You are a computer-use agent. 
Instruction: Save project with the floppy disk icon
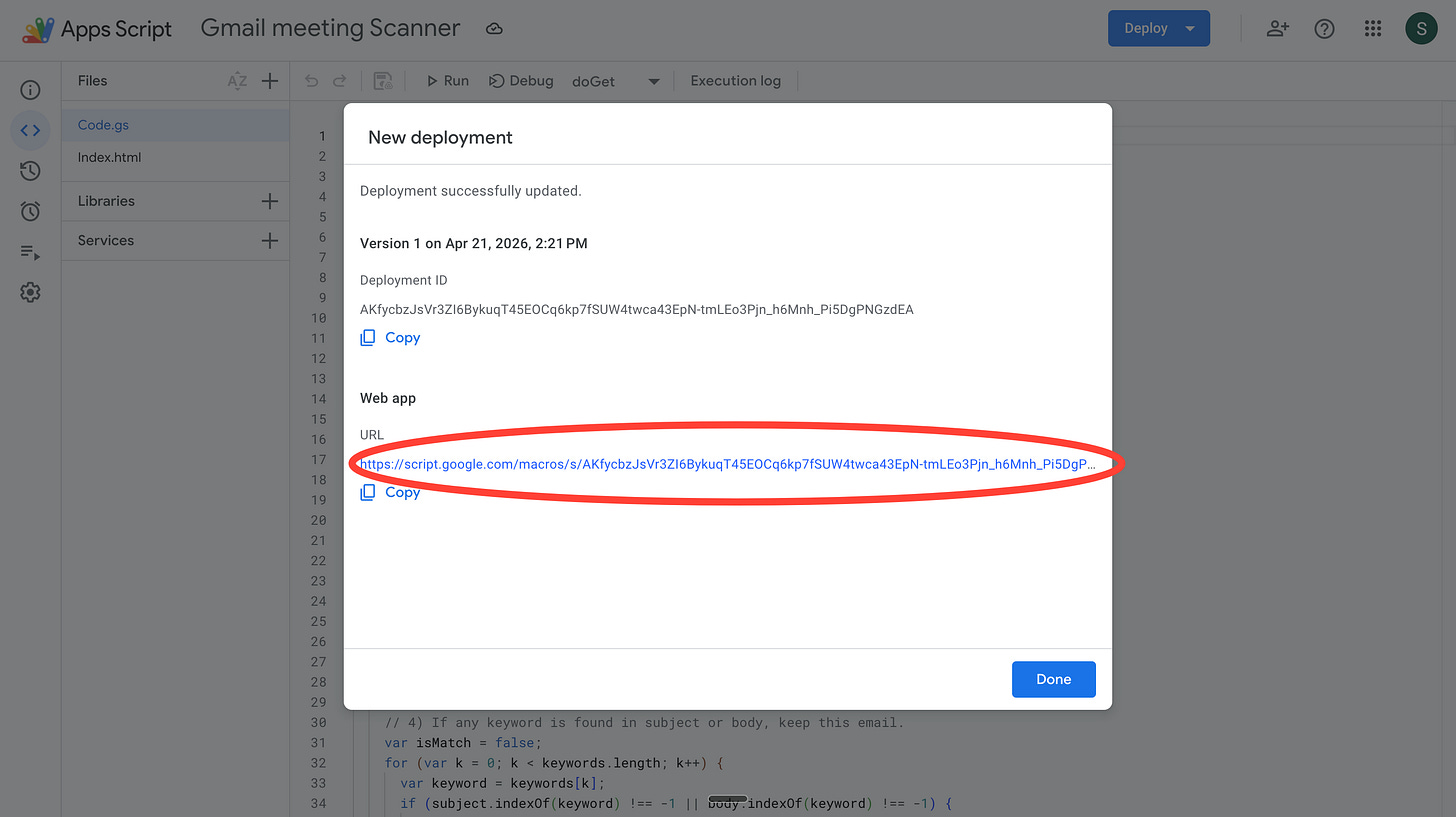coord(382,81)
